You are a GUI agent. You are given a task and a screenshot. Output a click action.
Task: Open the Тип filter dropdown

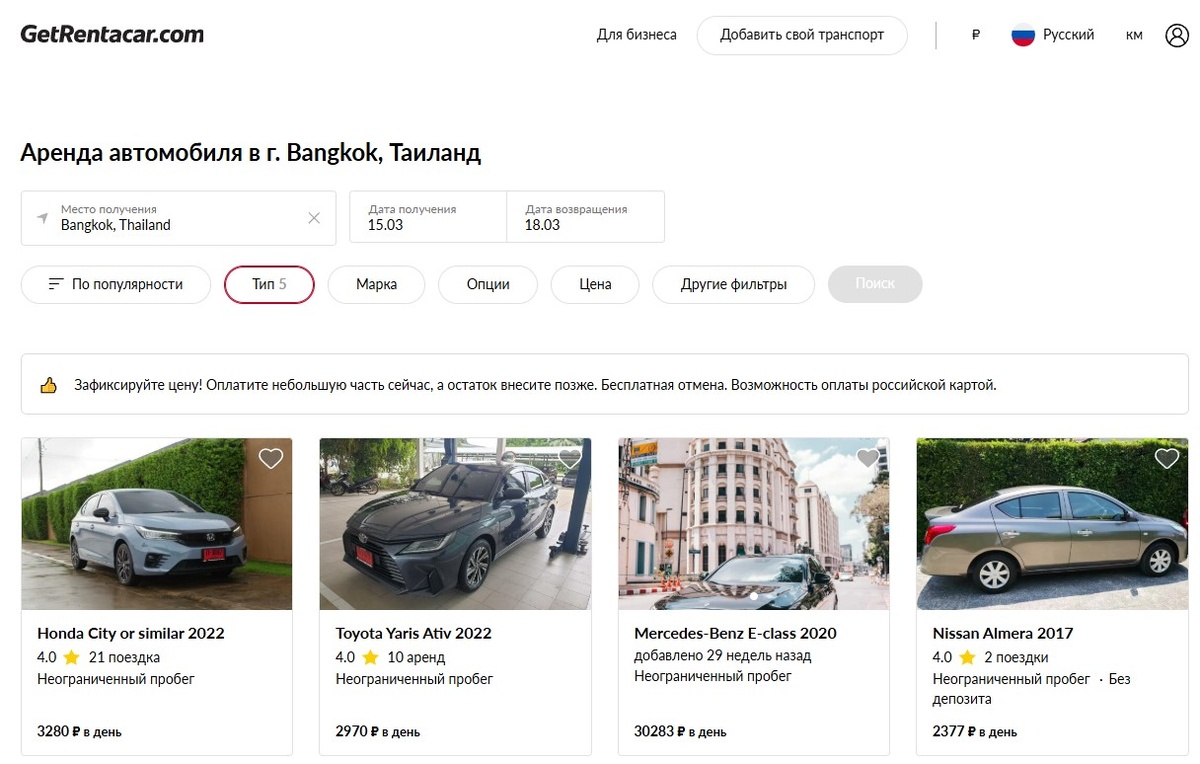tap(269, 284)
